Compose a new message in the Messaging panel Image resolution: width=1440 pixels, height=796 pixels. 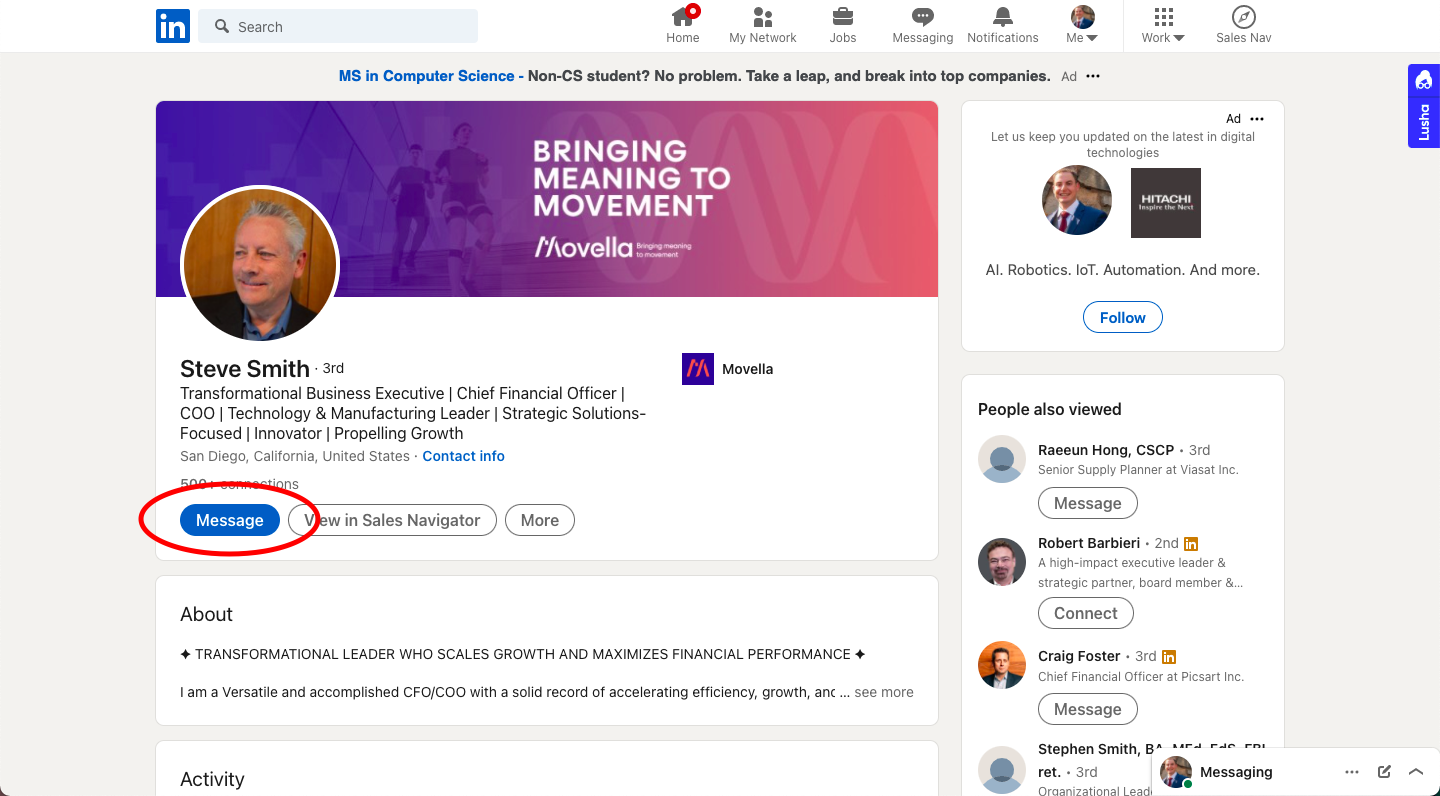(1384, 771)
